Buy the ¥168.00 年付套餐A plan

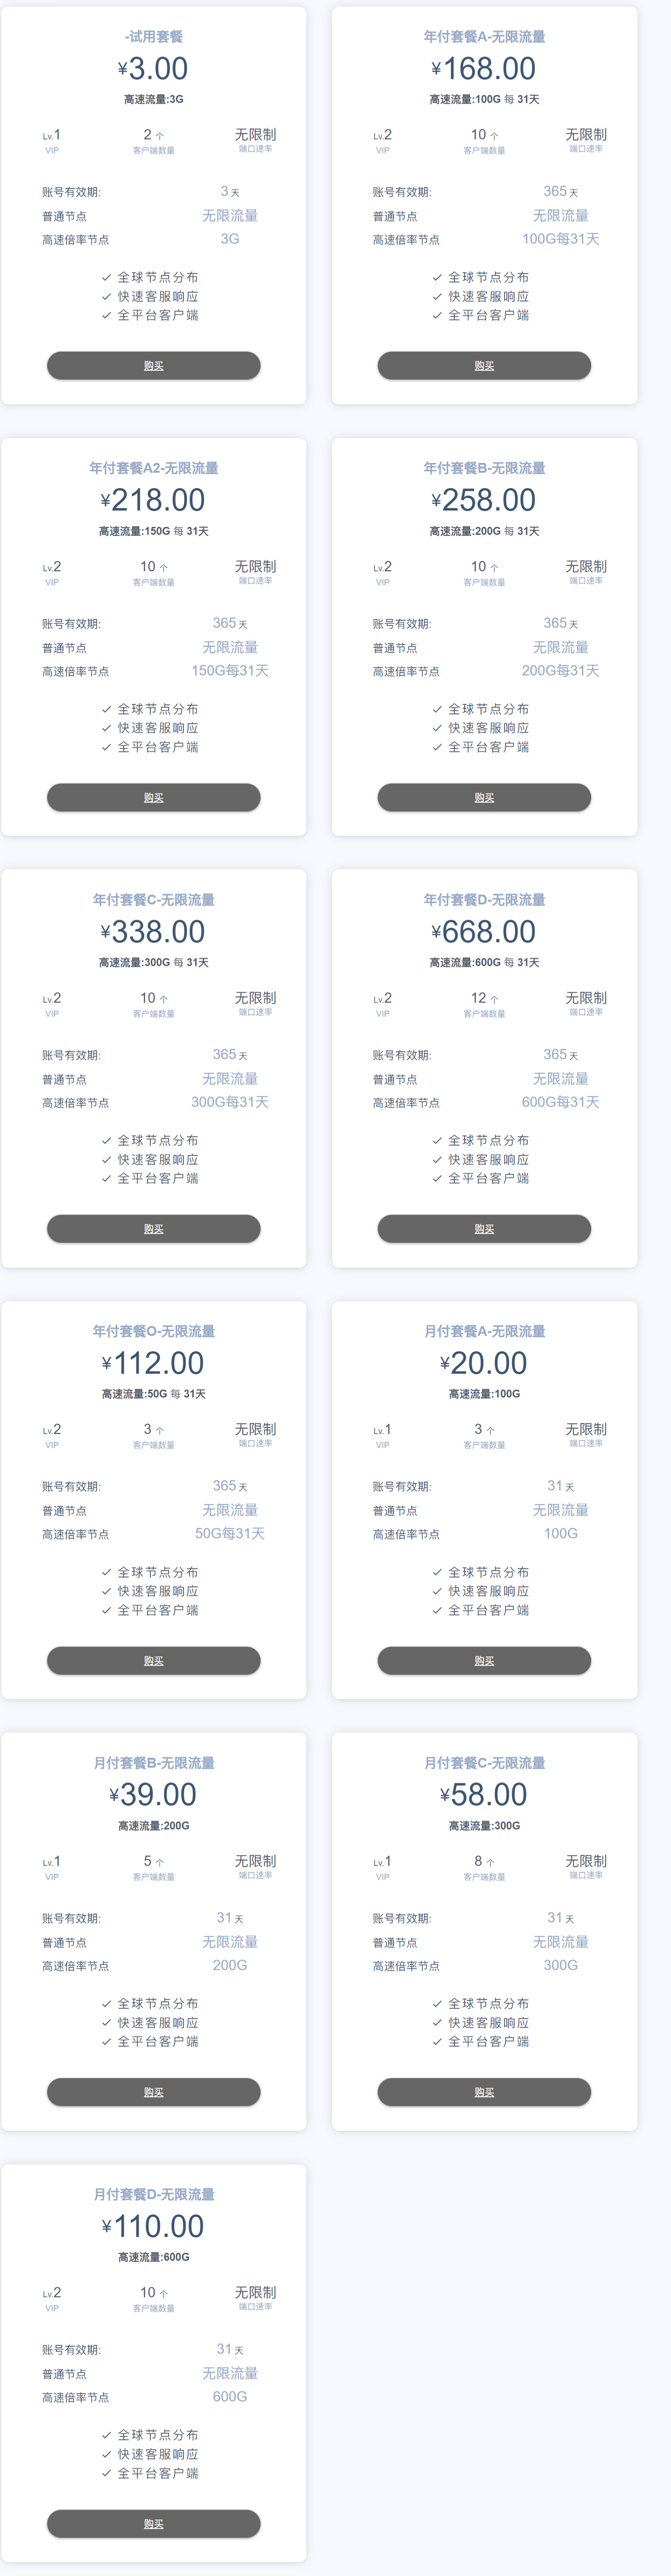[484, 365]
